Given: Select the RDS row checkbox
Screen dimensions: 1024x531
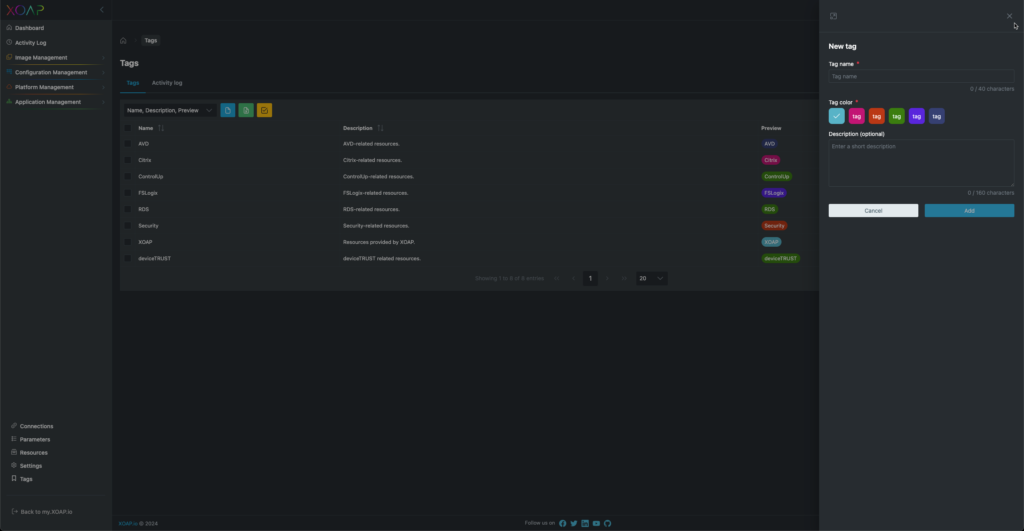Looking at the screenshot, I should coord(128,209).
